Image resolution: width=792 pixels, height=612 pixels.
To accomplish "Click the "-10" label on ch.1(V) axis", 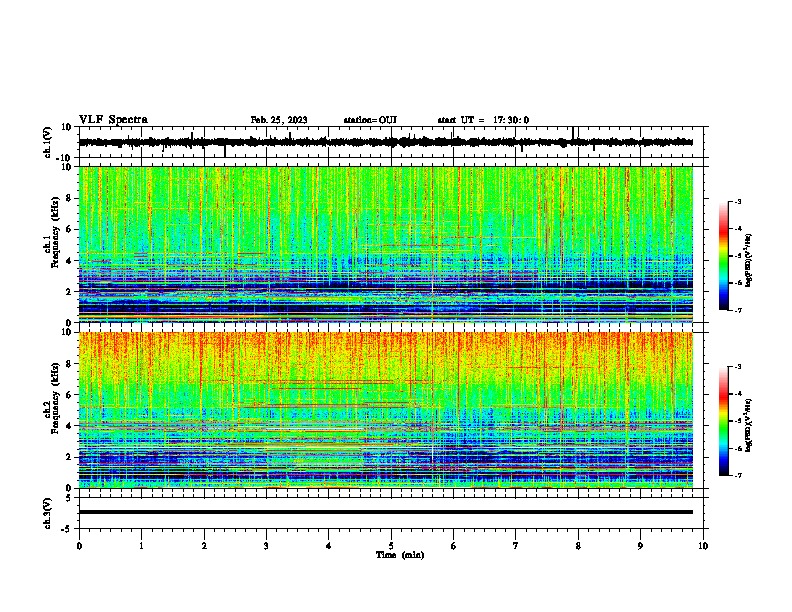I will pos(65,158).
